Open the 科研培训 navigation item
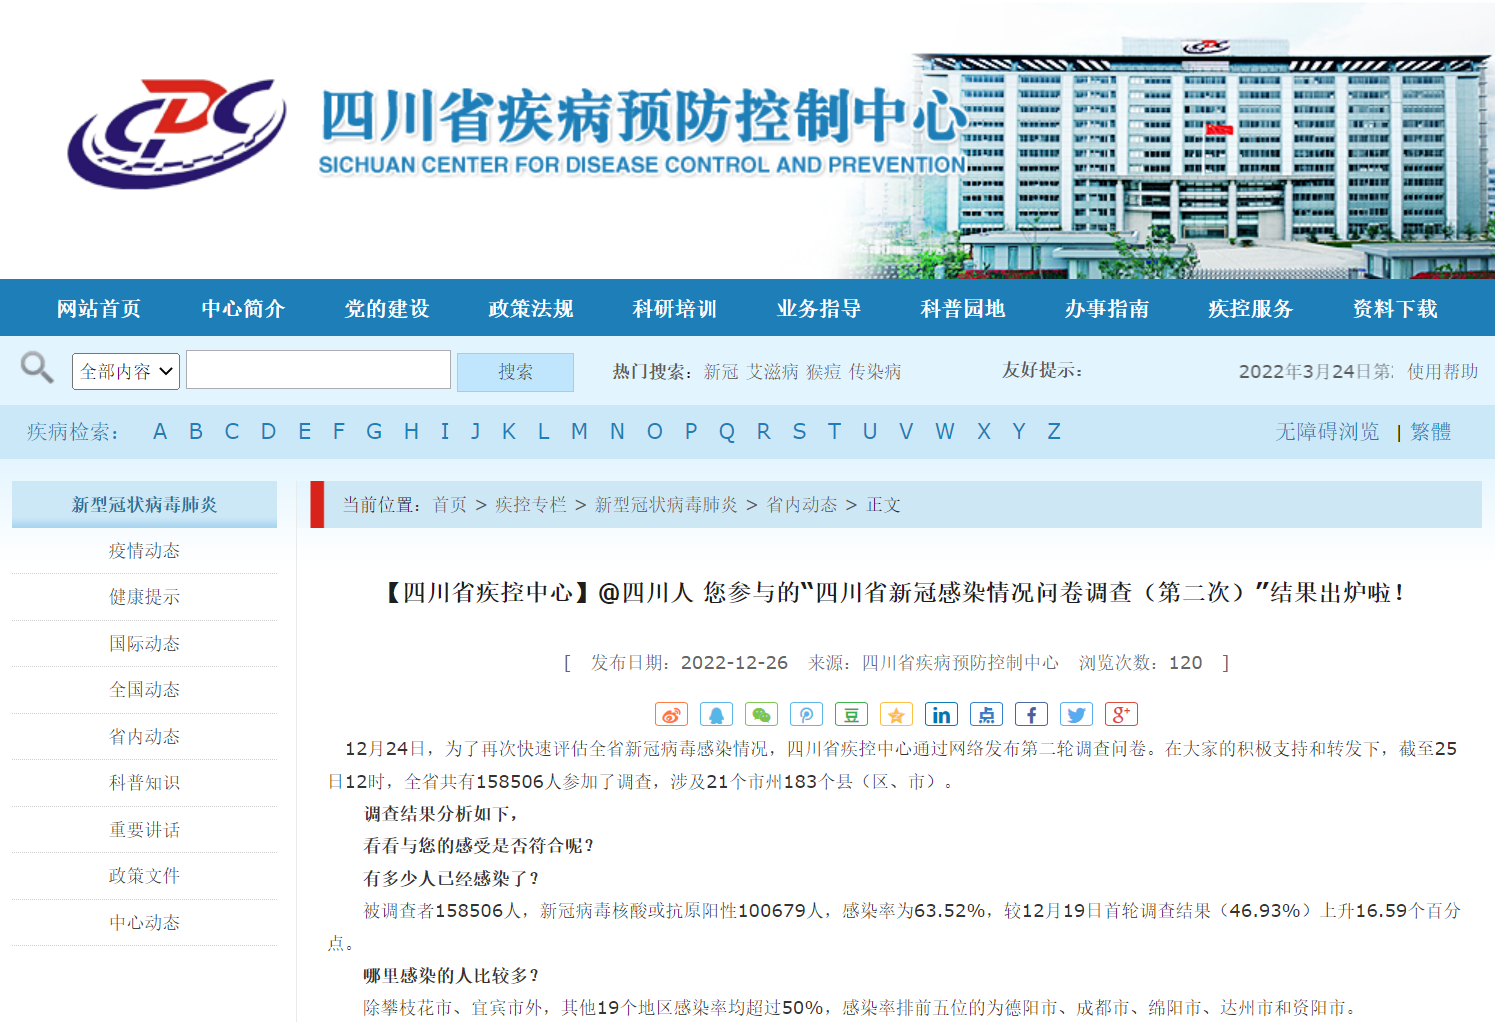Viewport: 1495px width, 1022px height. pos(675,308)
